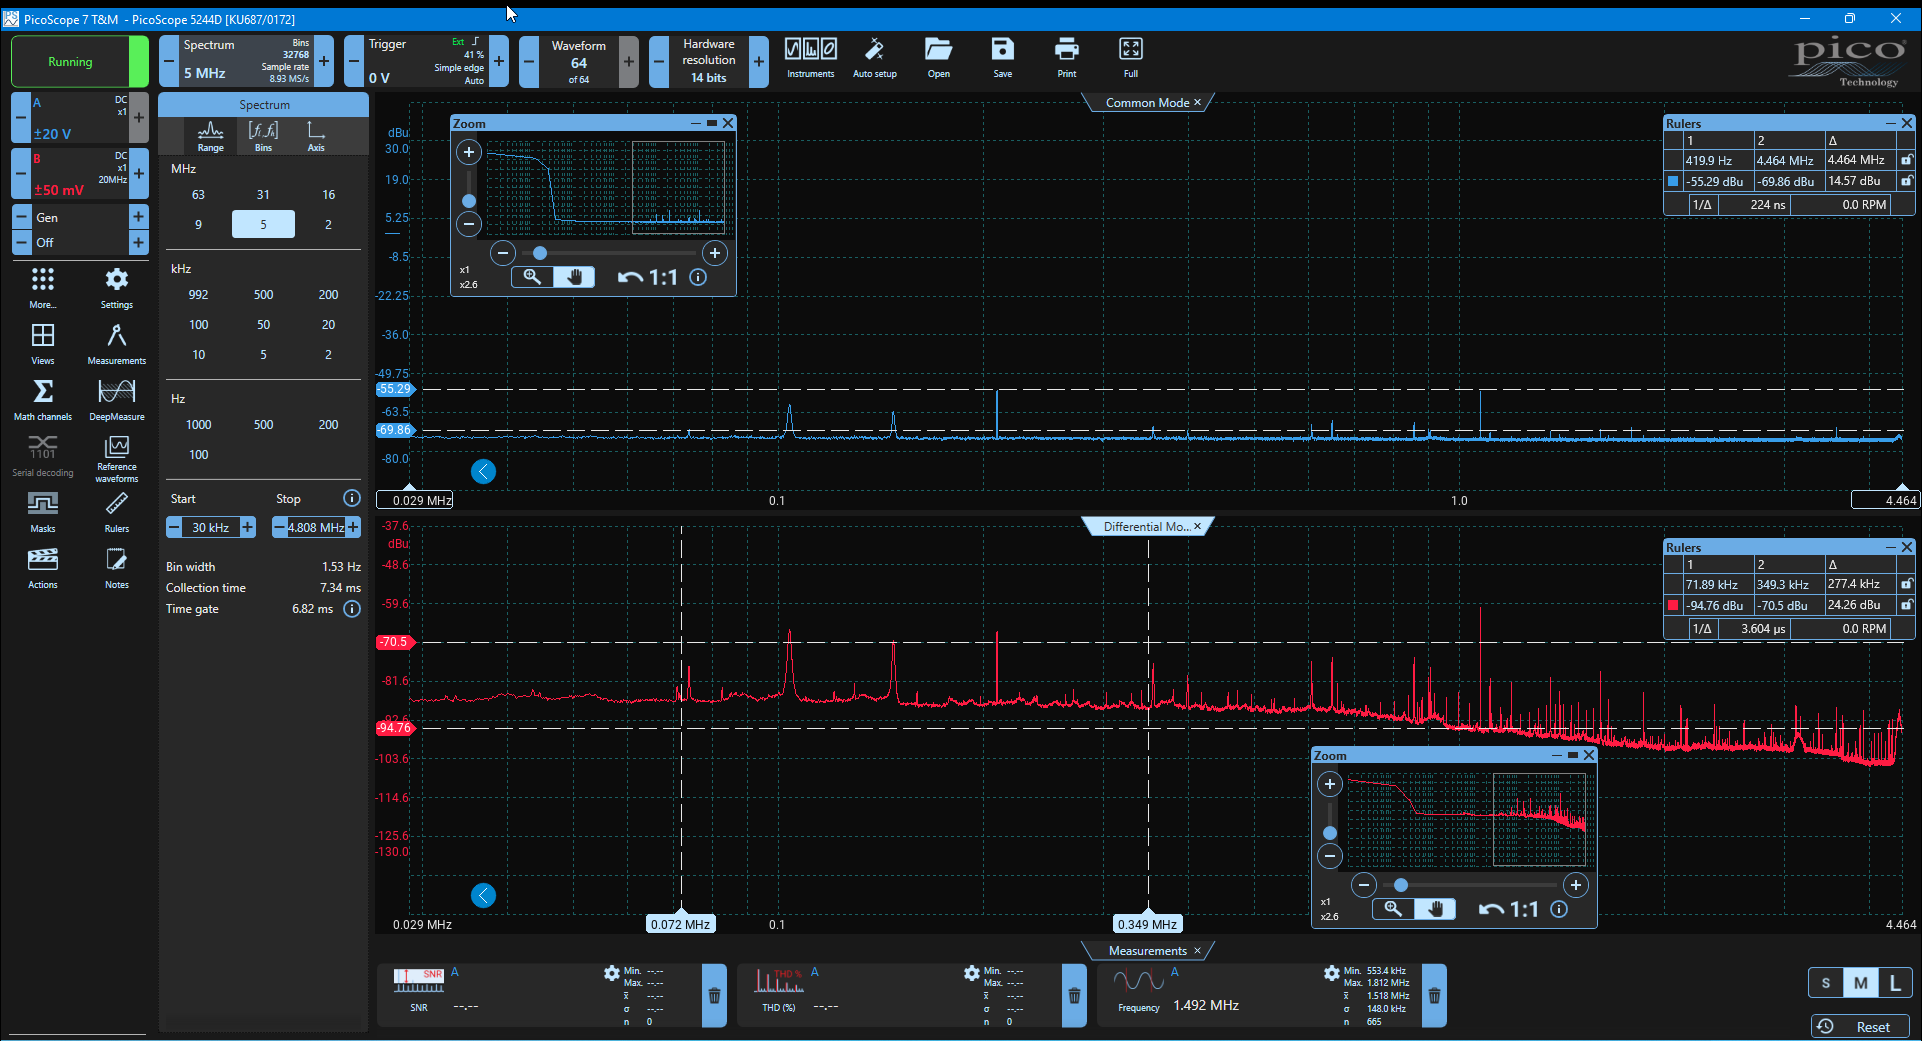
Task: Open the Channel B ±50 mV options
Action: tap(80, 174)
